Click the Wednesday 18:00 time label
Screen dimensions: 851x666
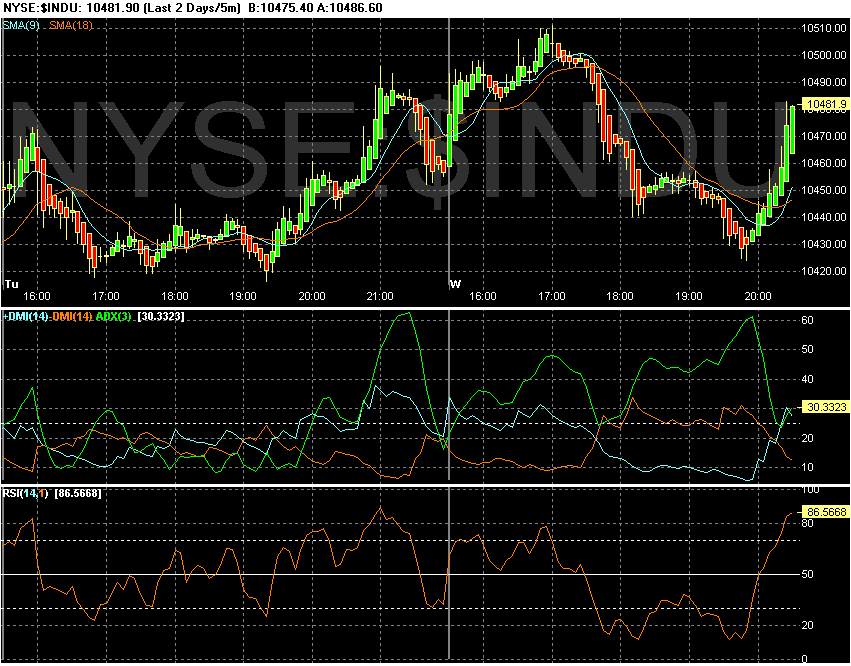620,296
